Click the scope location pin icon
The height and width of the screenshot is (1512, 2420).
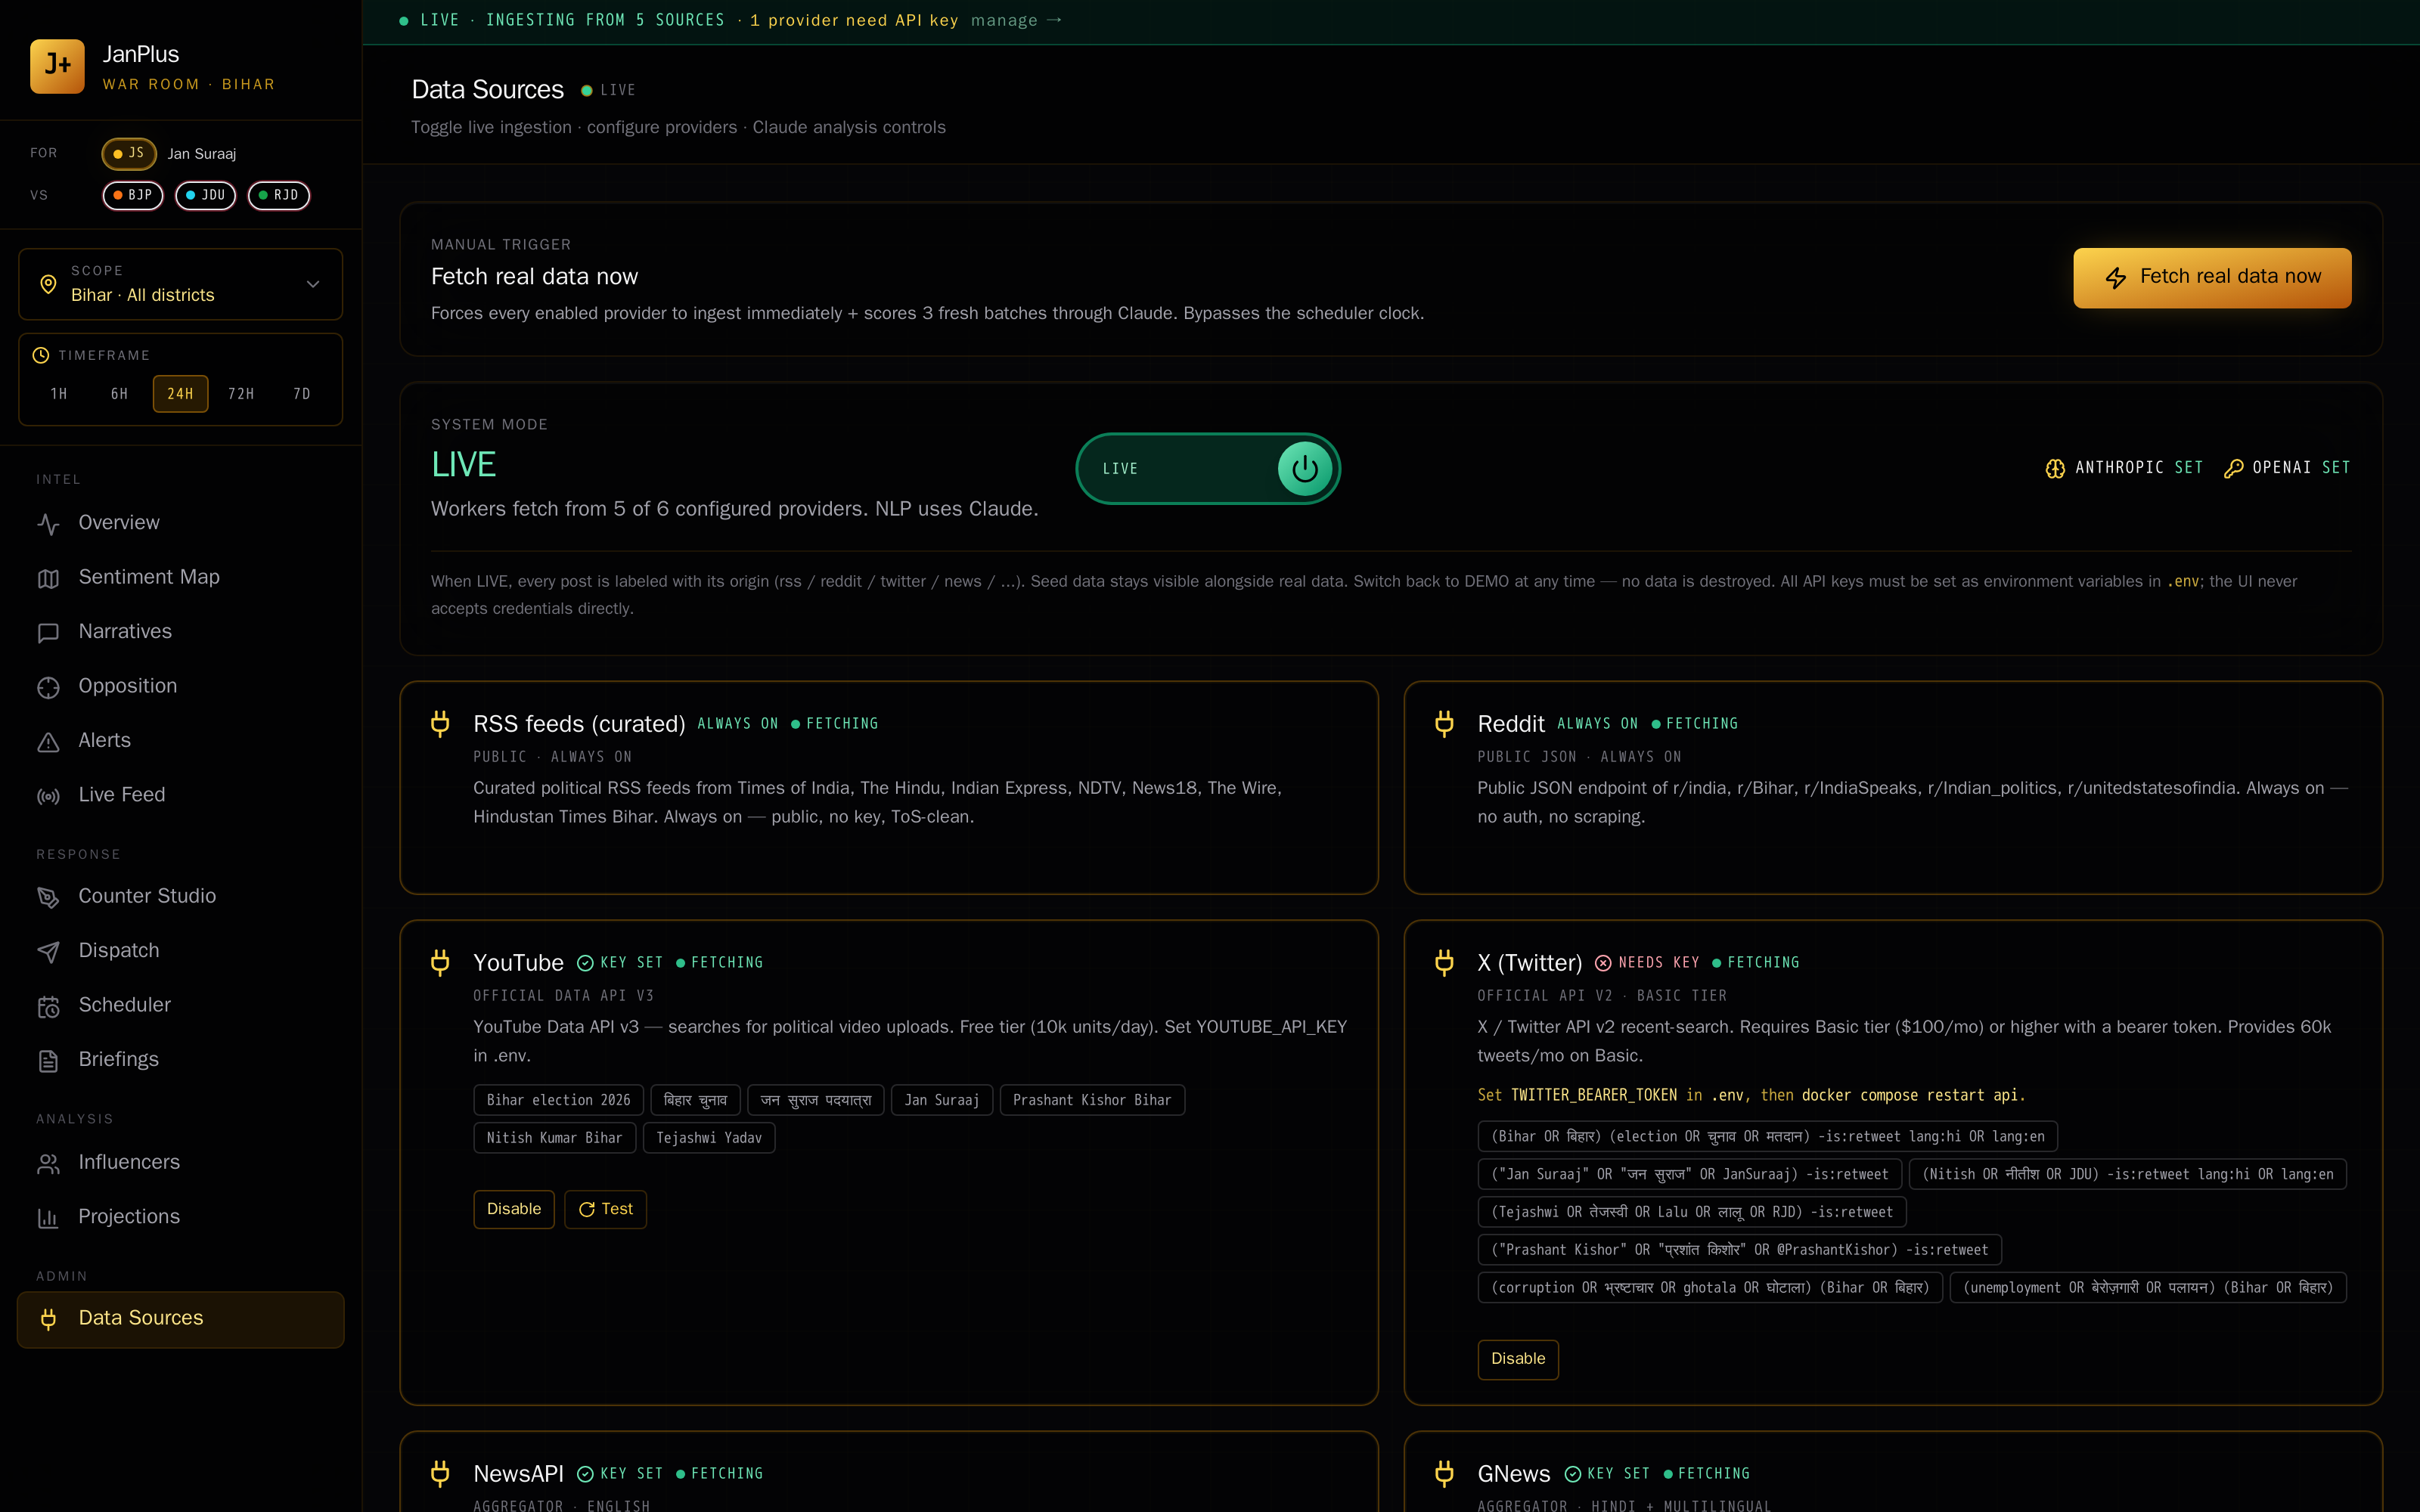click(x=48, y=284)
